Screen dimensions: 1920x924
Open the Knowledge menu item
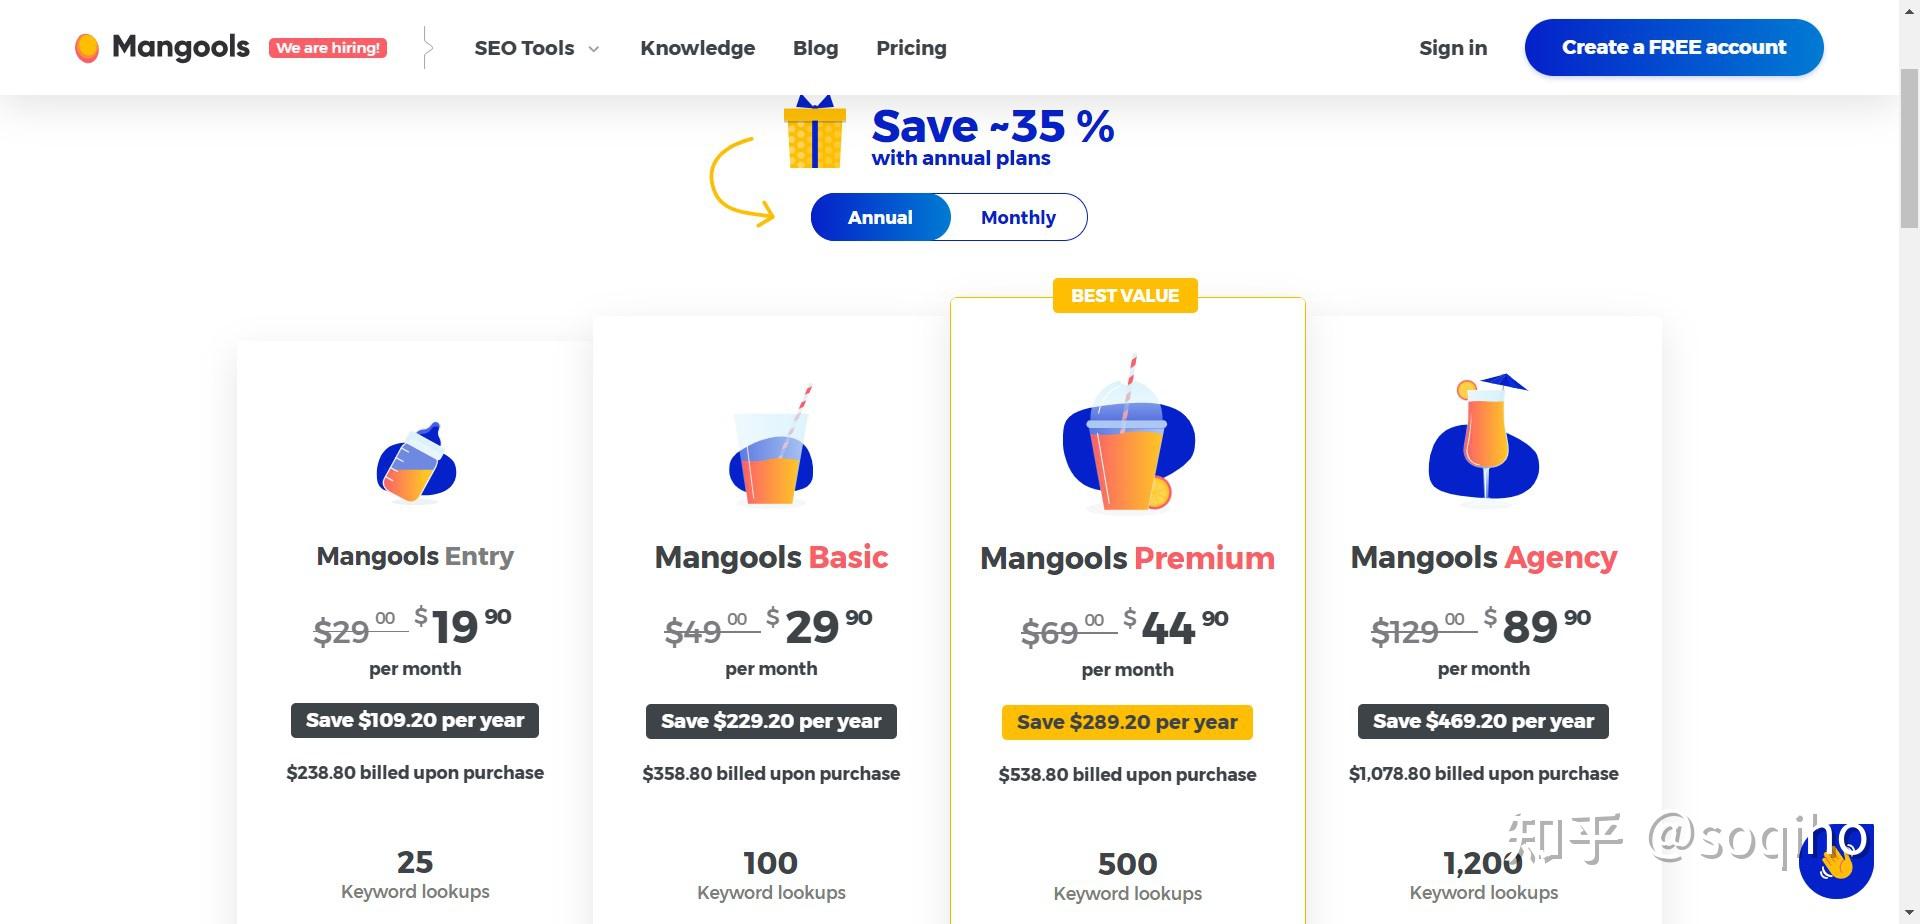(697, 47)
